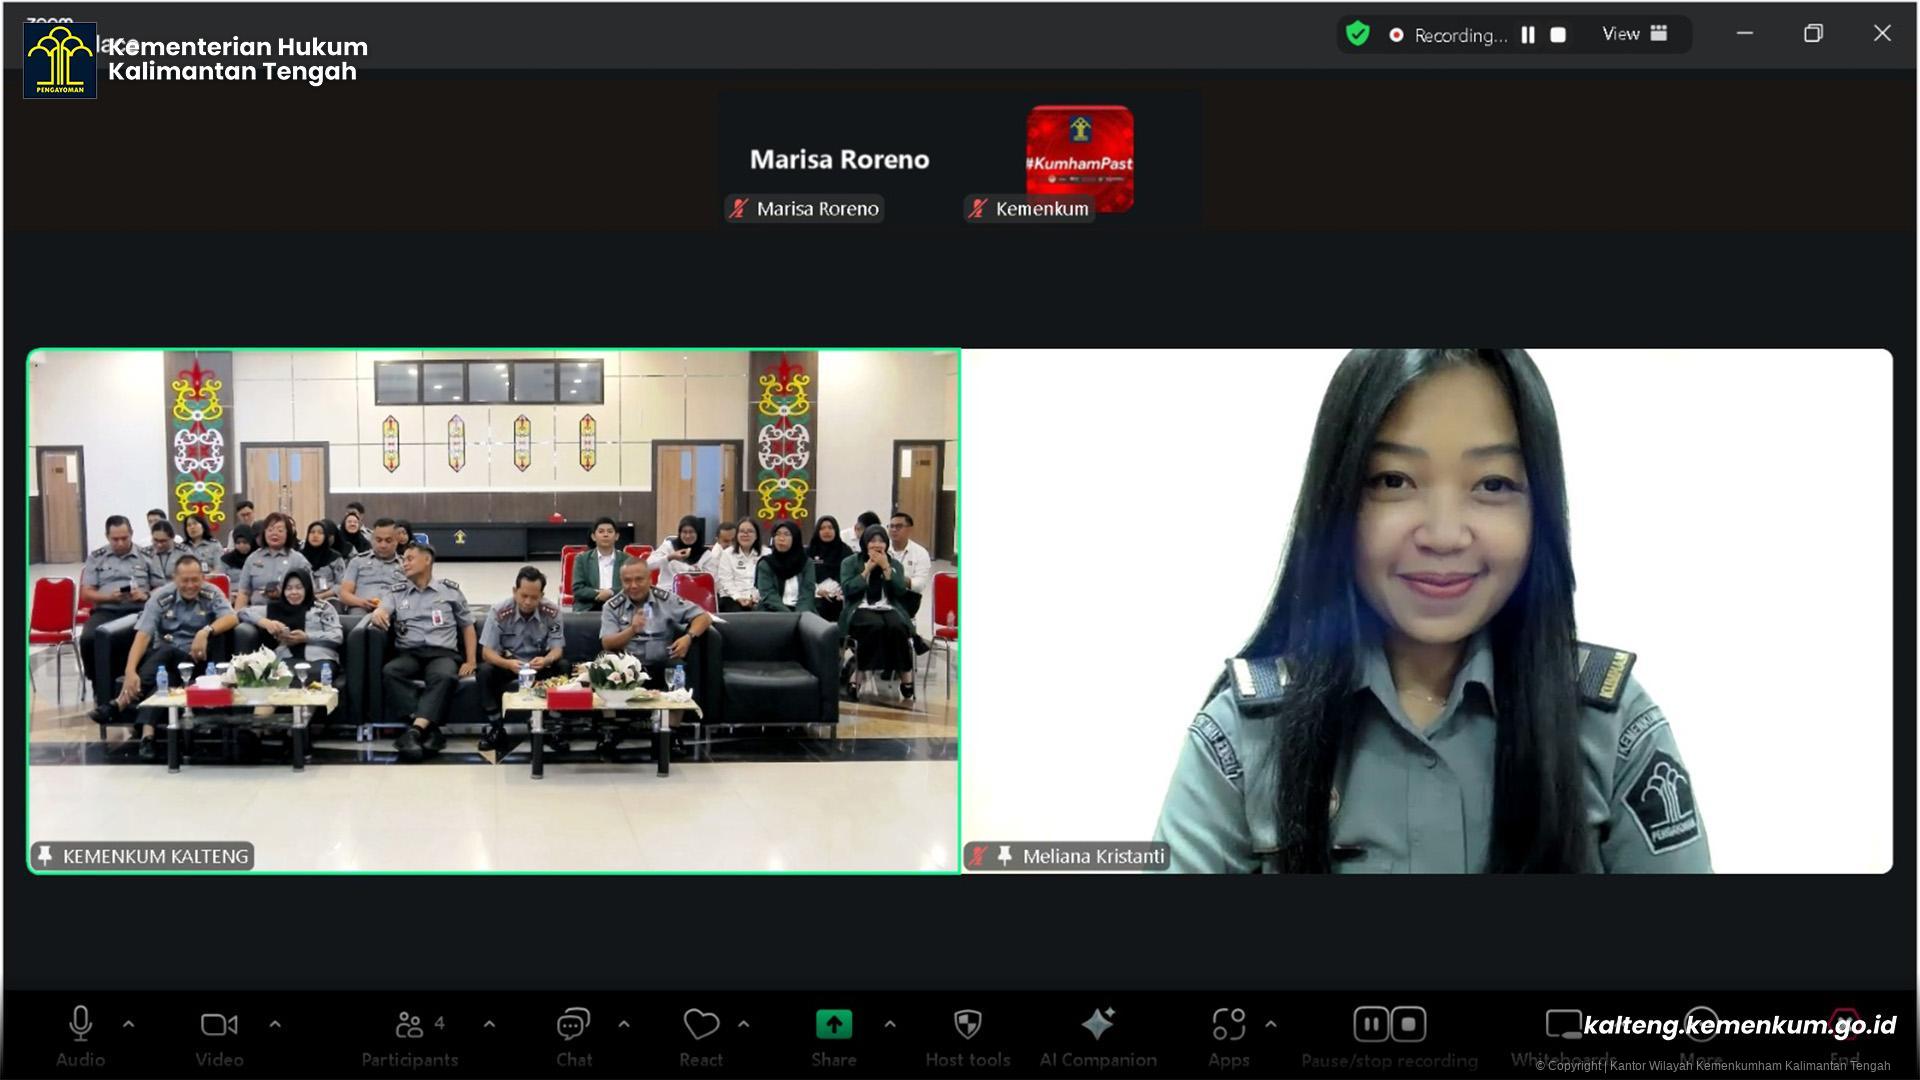Select Meliana Kristanti's video tile
Viewport: 1920px width, 1080px height.
click(x=1426, y=610)
